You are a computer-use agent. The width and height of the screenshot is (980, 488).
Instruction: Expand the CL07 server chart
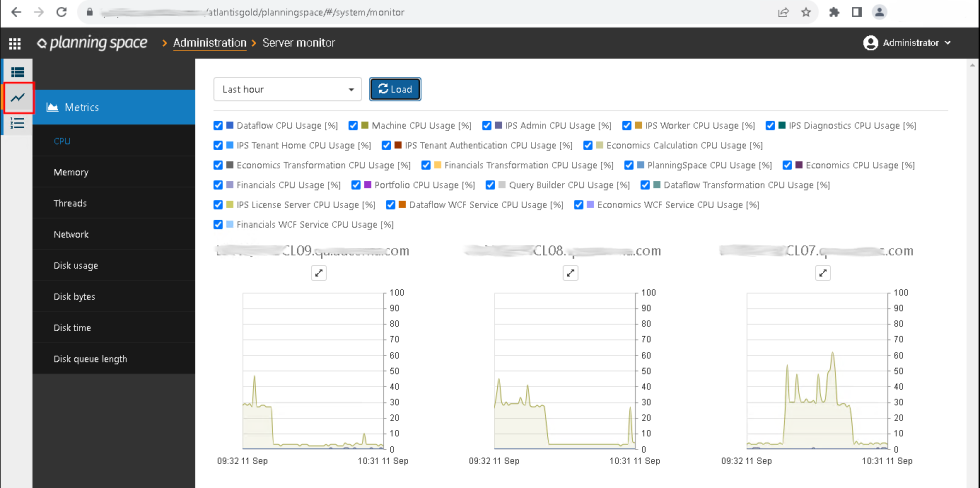click(823, 273)
